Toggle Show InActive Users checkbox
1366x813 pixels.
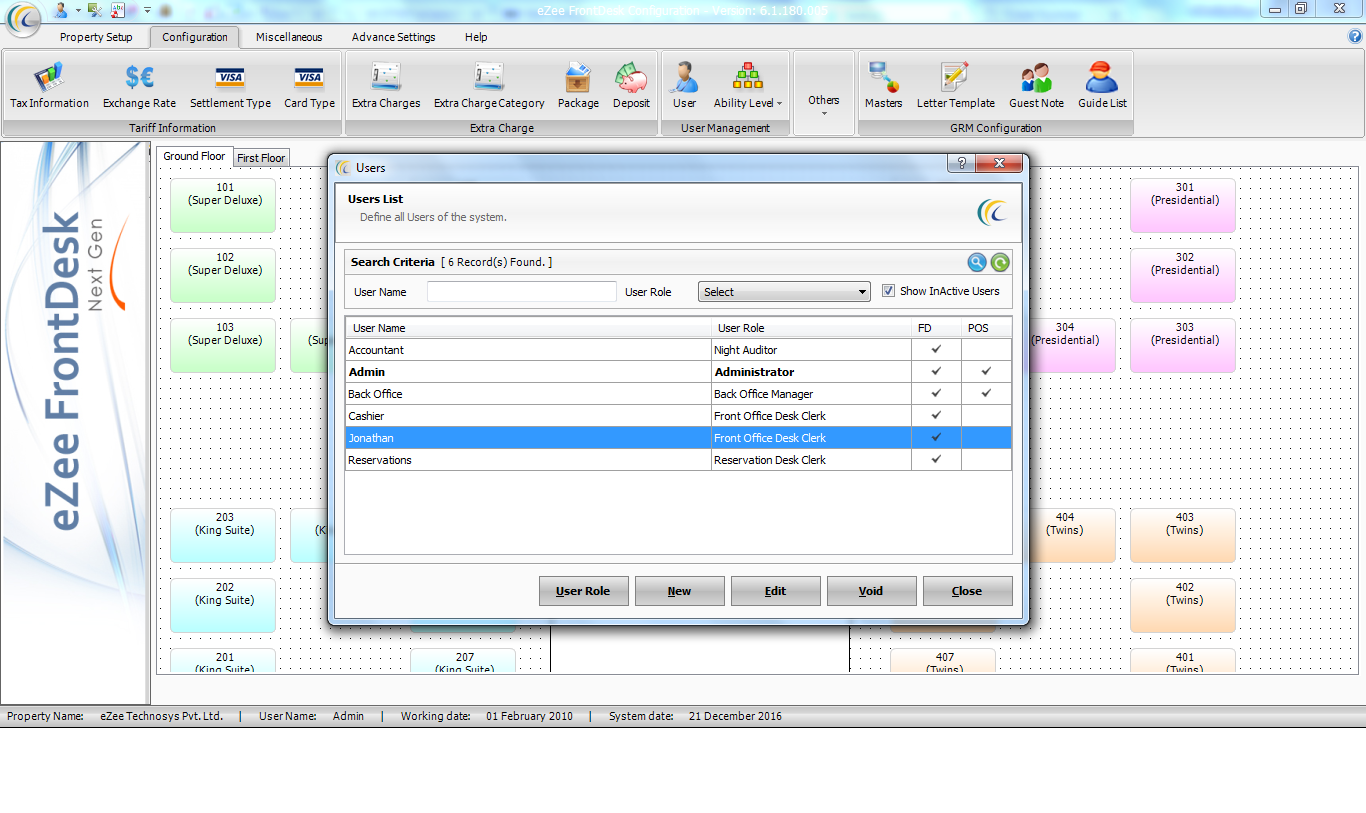[x=888, y=291]
